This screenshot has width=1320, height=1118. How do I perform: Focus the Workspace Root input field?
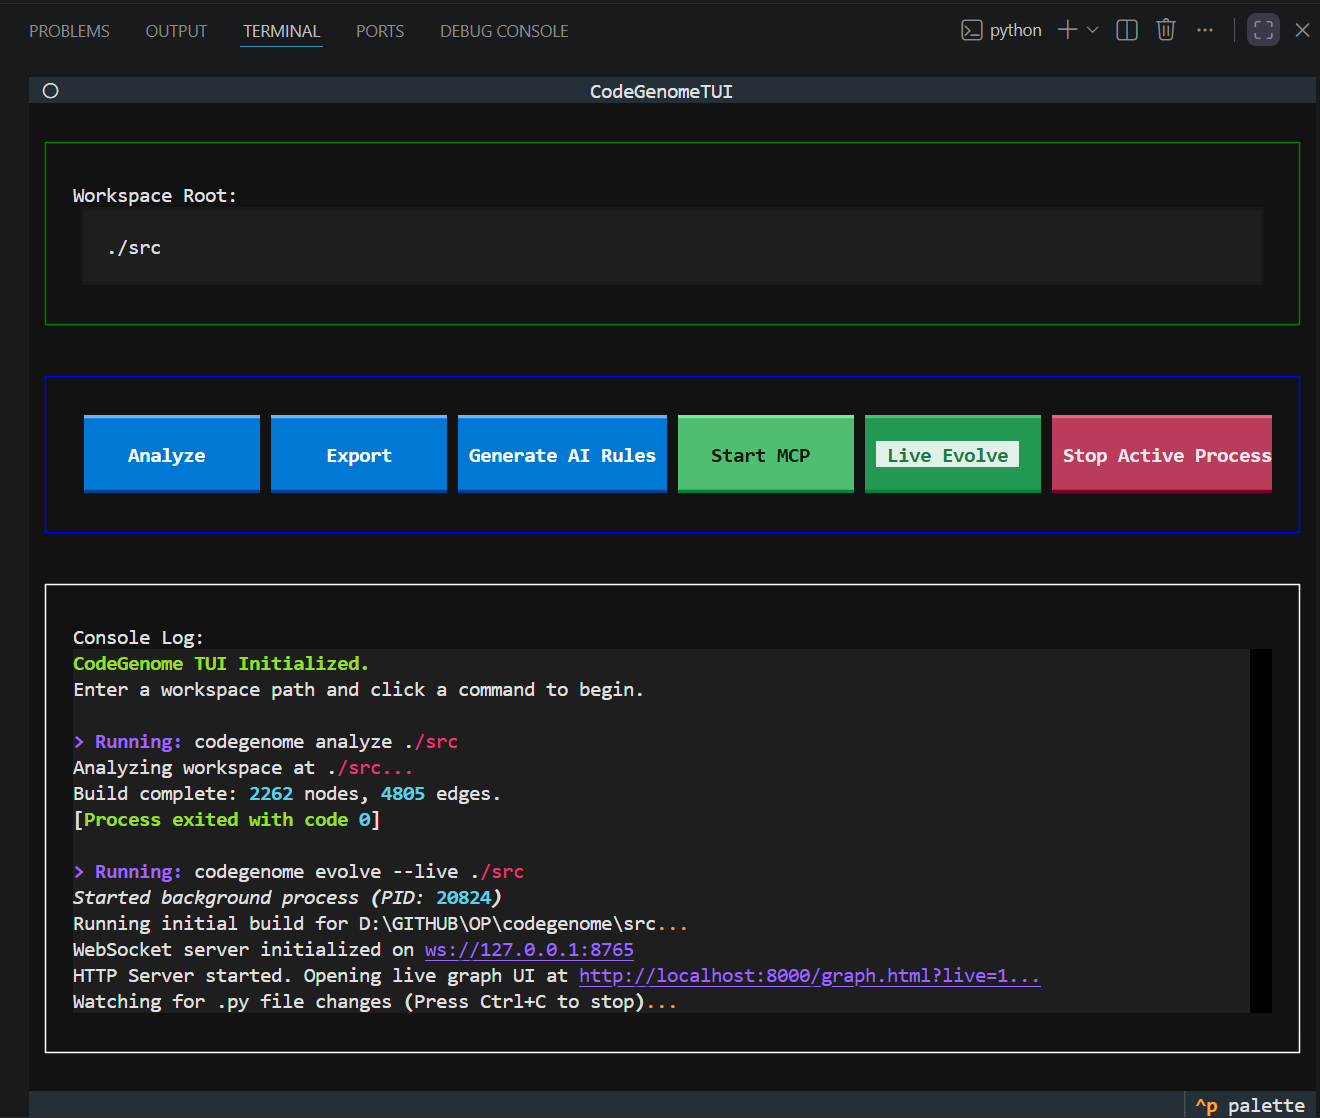(x=672, y=247)
